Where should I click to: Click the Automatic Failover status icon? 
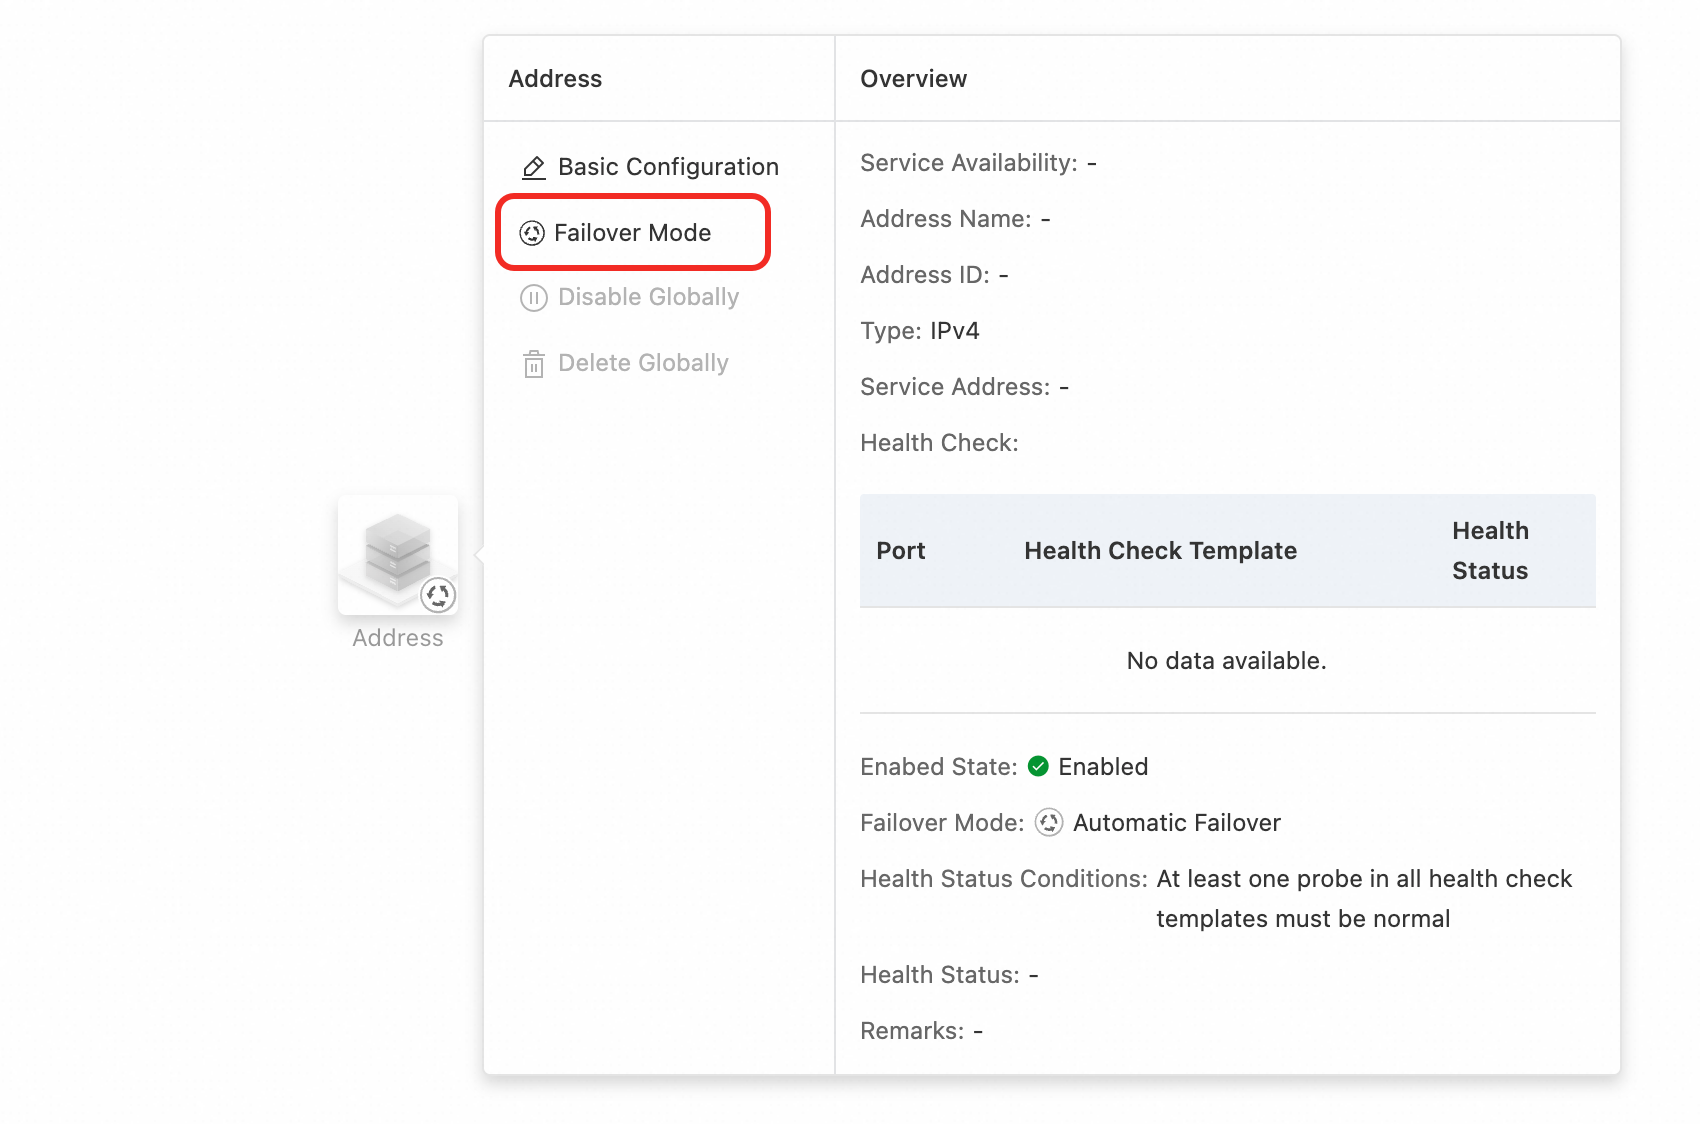tap(1049, 822)
